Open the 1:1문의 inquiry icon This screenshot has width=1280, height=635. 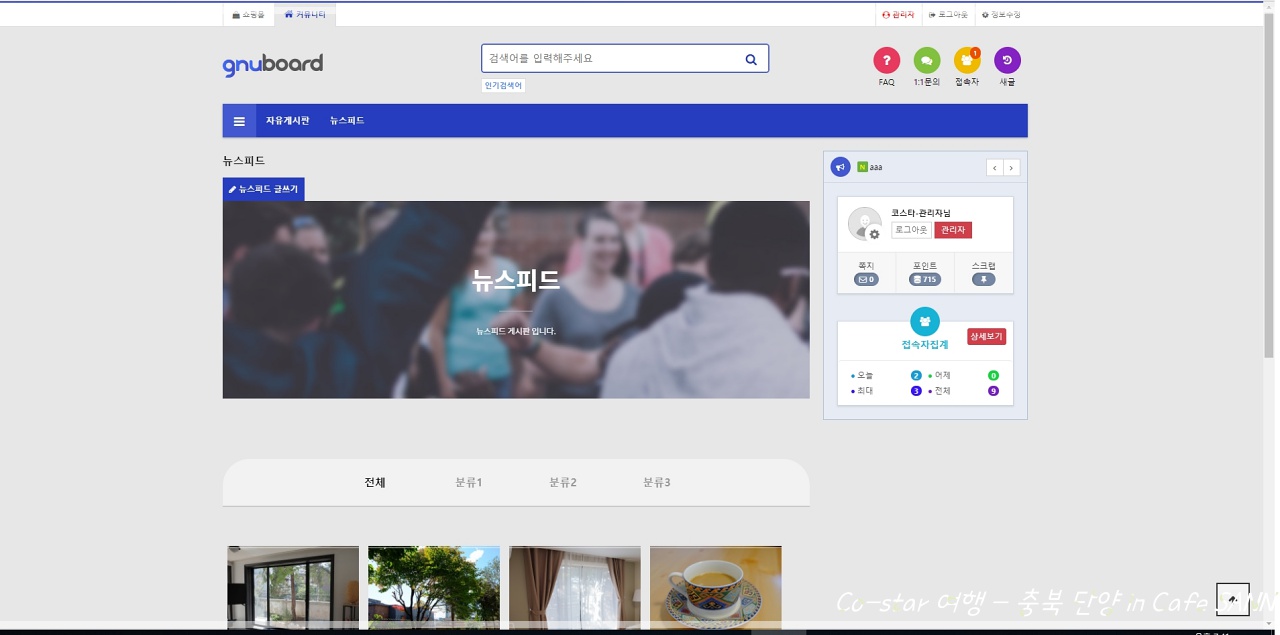[927, 61]
